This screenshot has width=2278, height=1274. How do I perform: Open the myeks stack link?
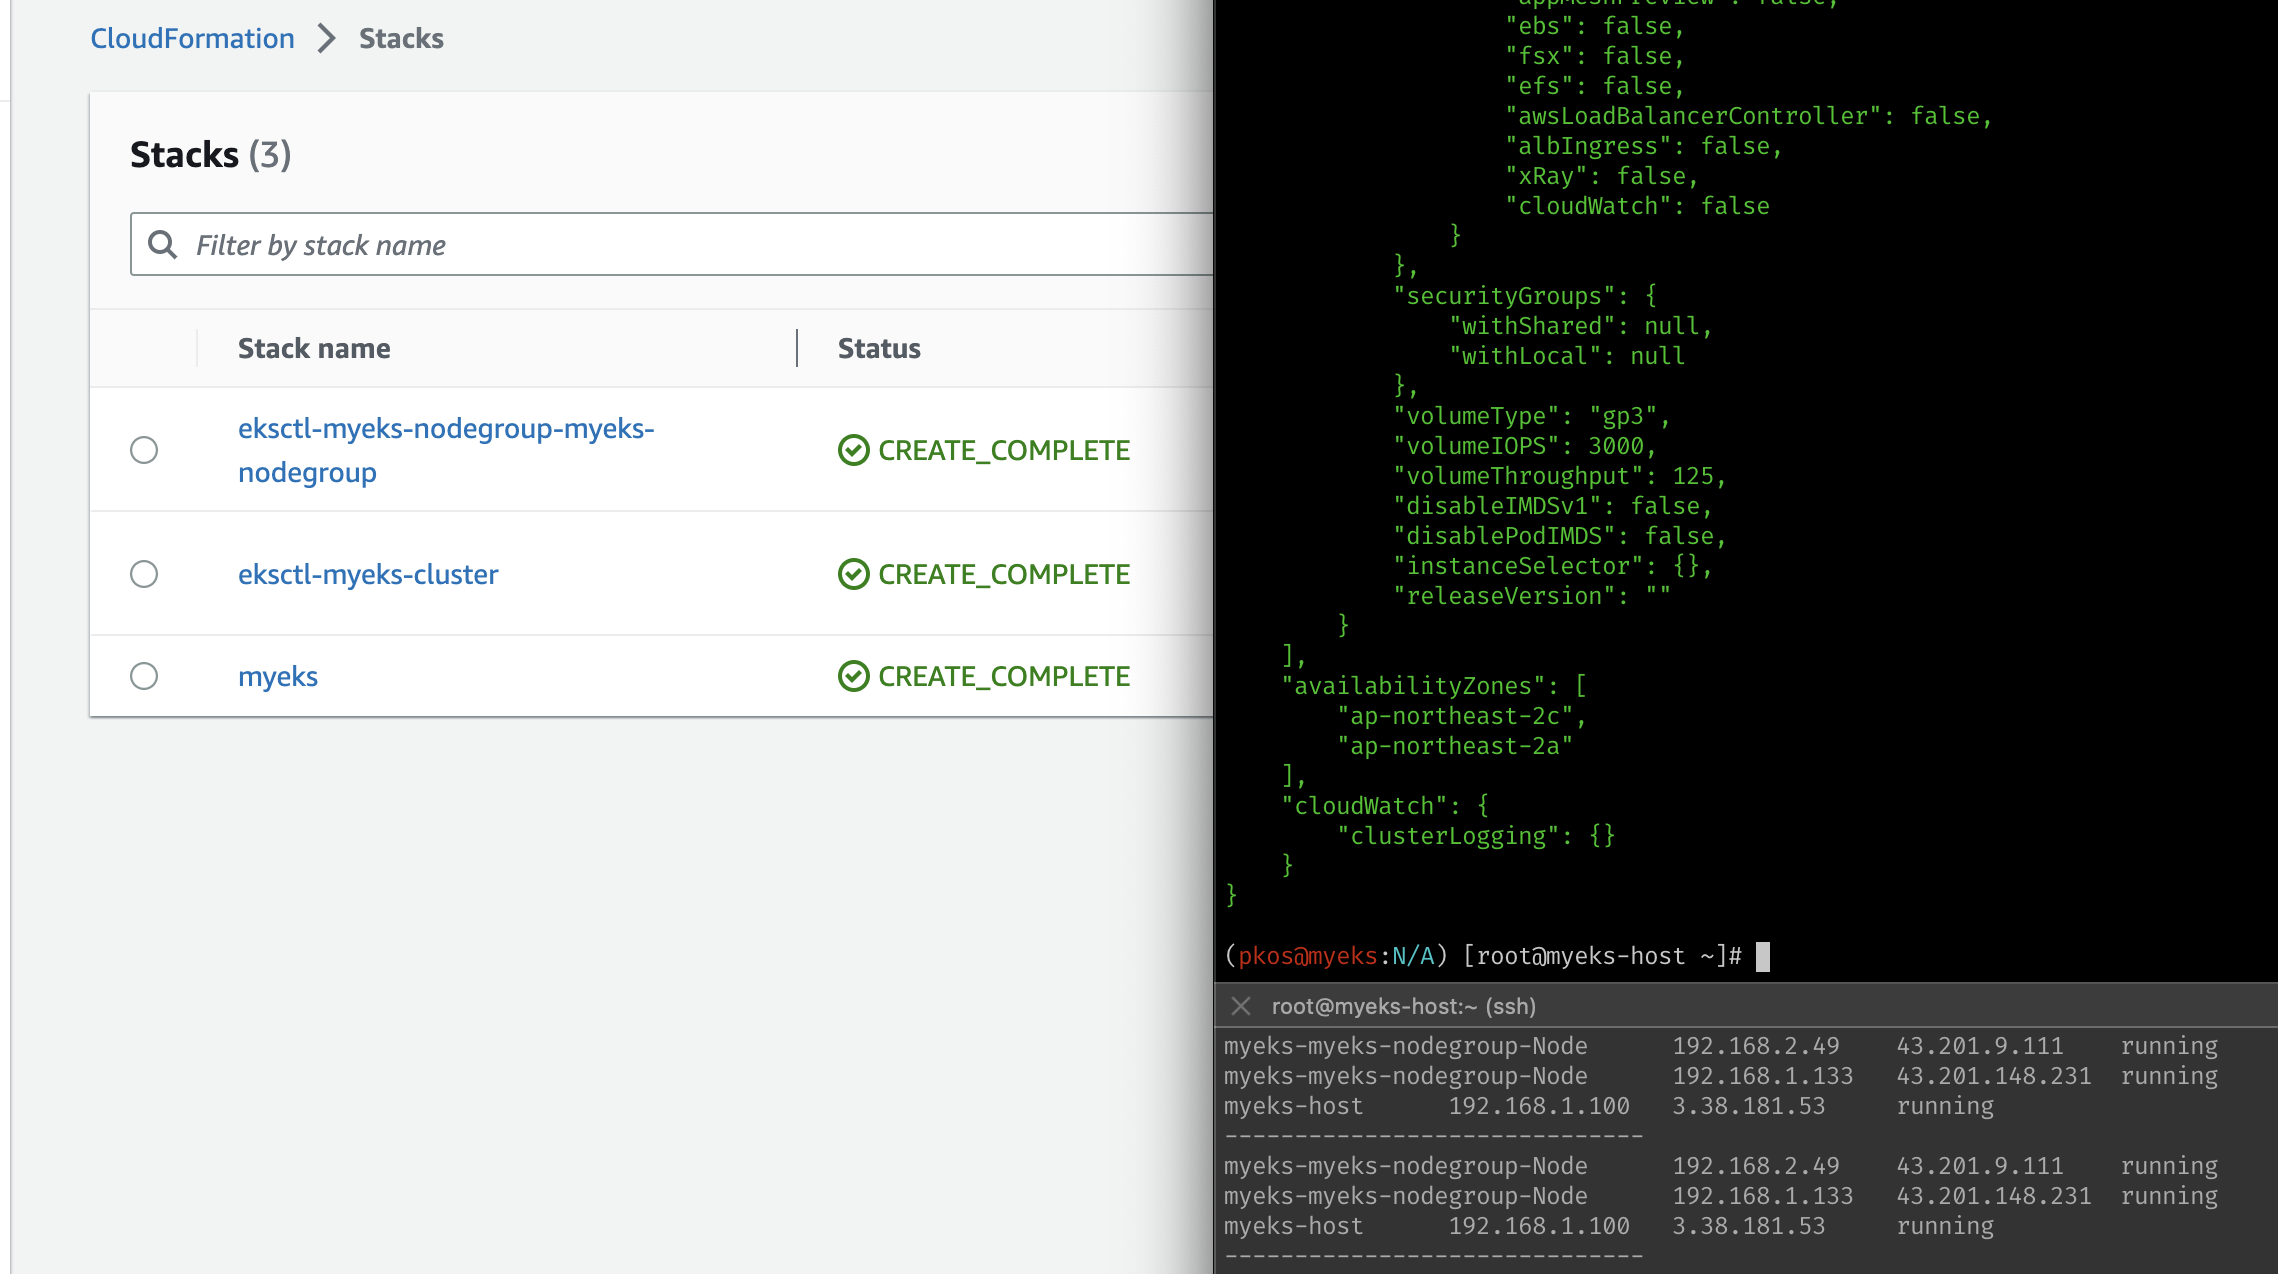click(278, 676)
